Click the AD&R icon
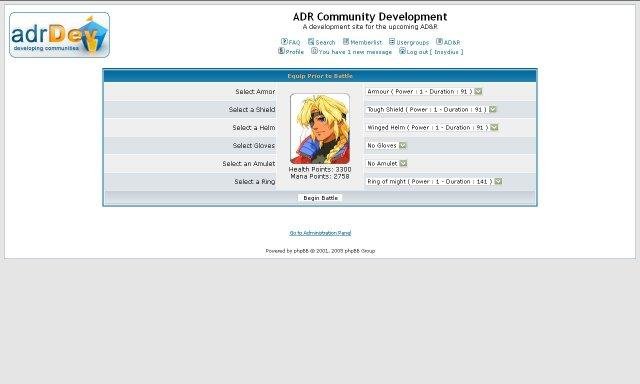The image size is (640, 384). 439,42
